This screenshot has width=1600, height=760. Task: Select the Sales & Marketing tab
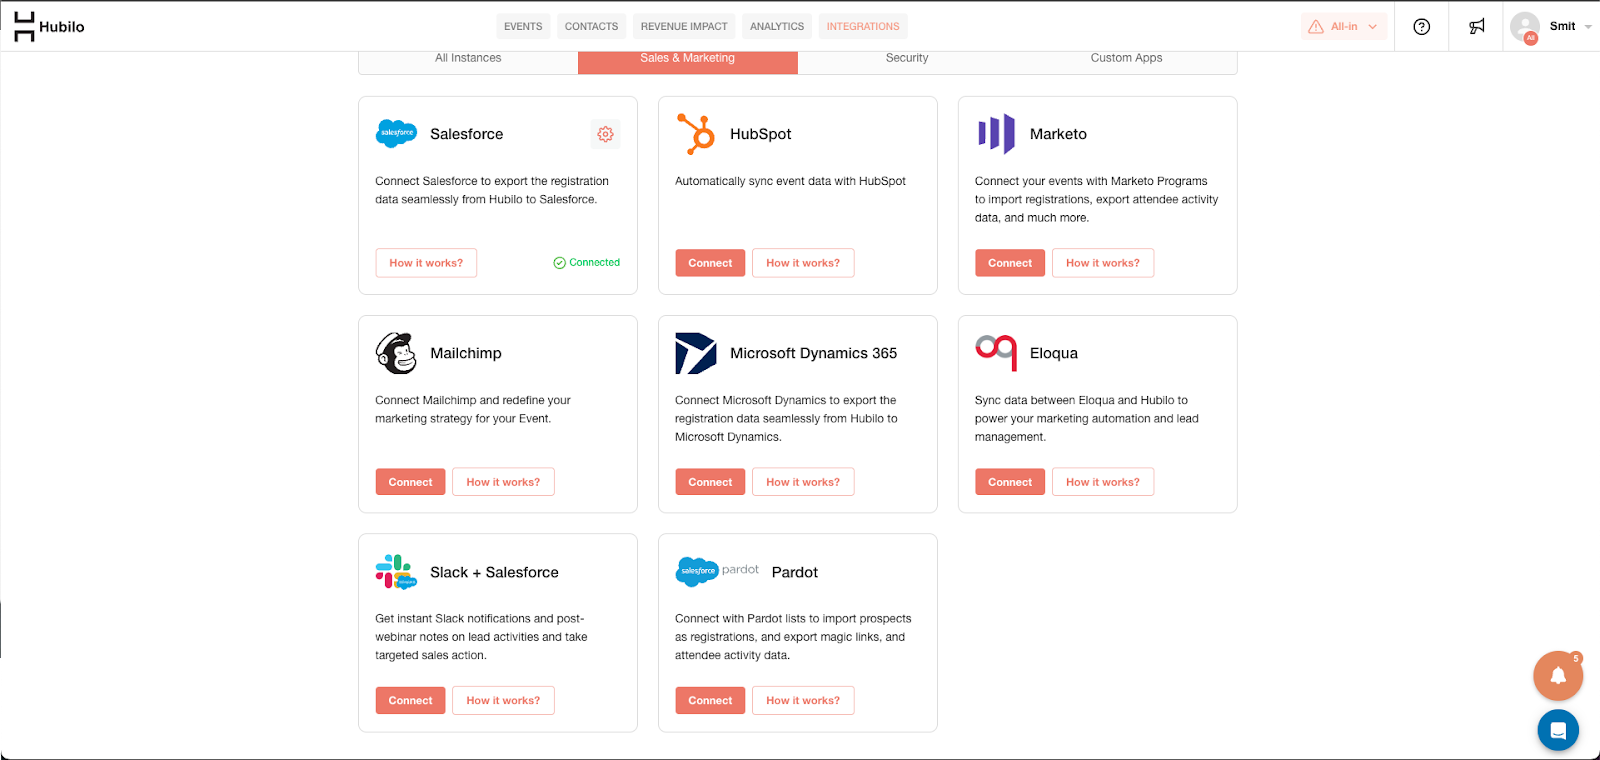click(688, 58)
